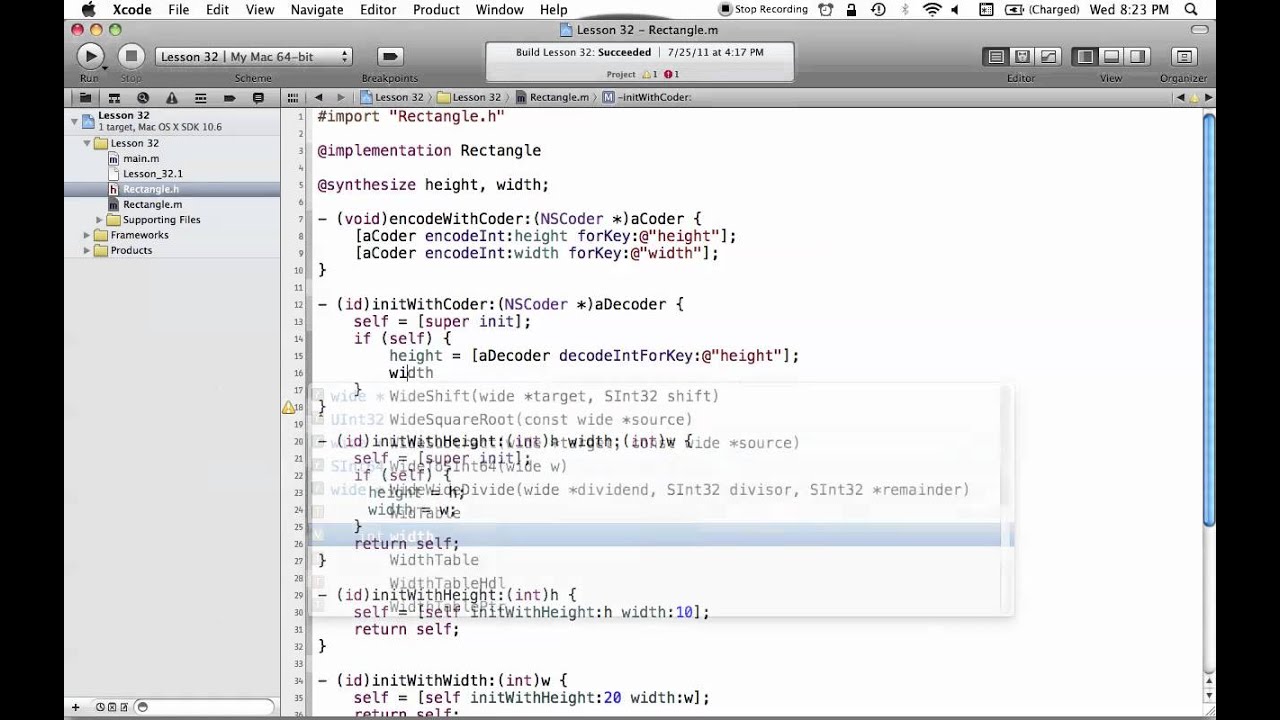Open the Log navigator

tap(258, 98)
